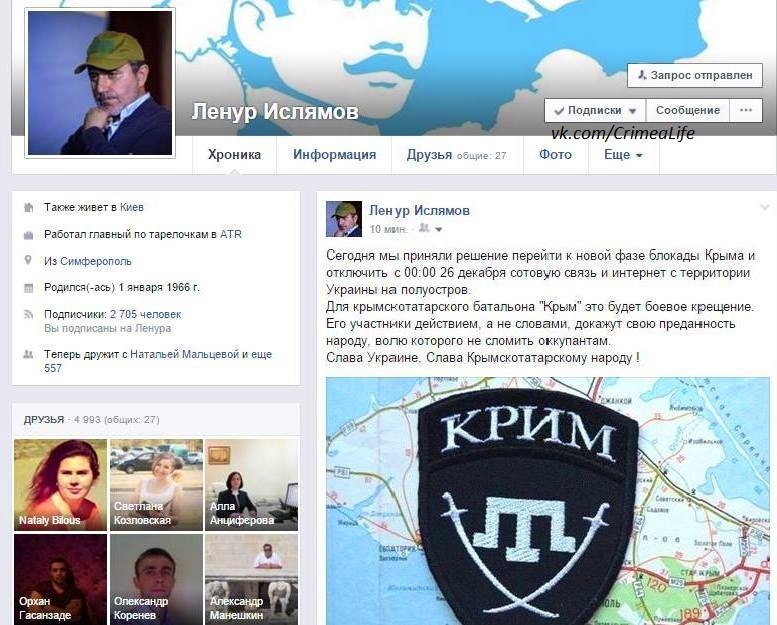Screen dimensions: 777x625
Task: Click the RSS followers icon beside Подписчики
Action: 28,314
